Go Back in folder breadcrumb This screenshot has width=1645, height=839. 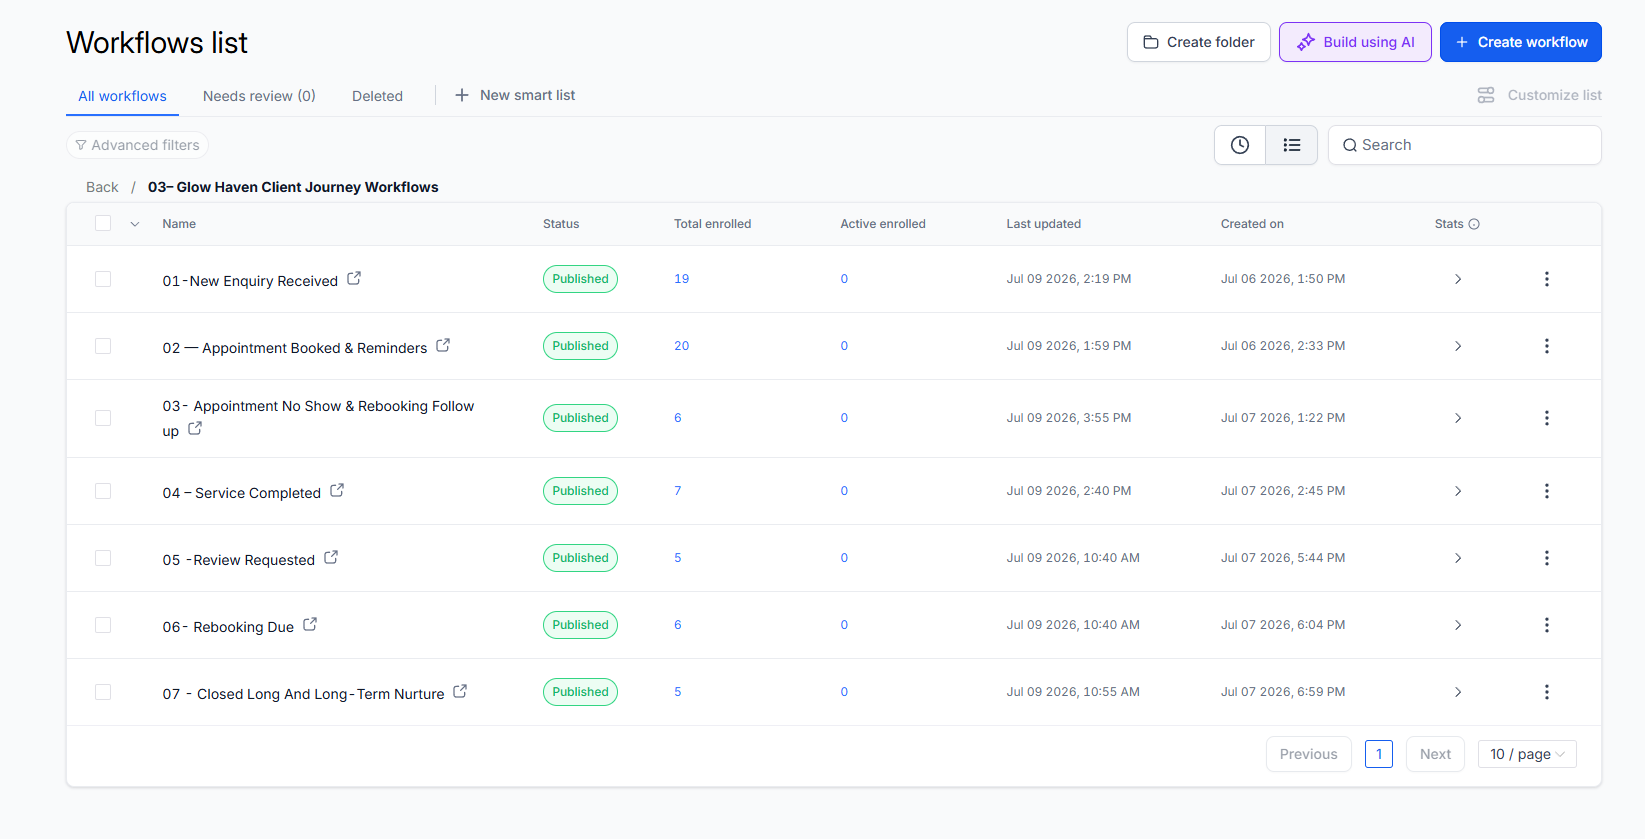pos(102,187)
